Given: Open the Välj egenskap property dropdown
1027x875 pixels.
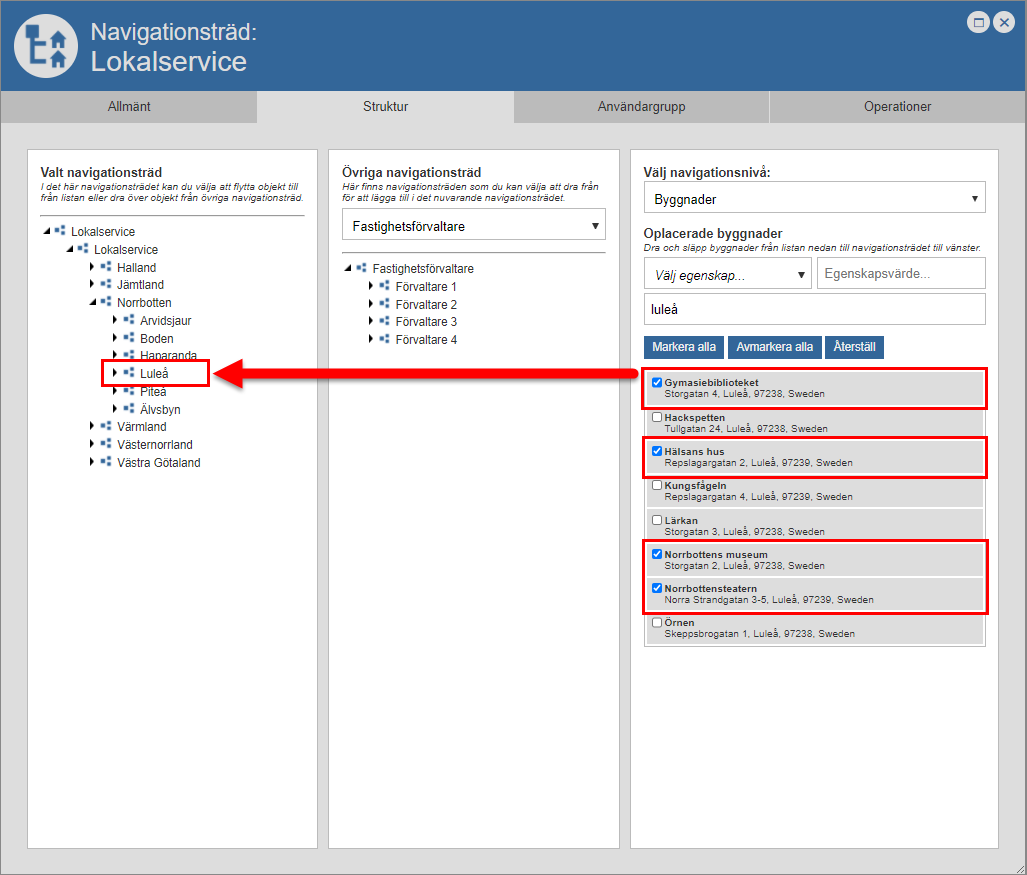Looking at the screenshot, I should point(728,273).
